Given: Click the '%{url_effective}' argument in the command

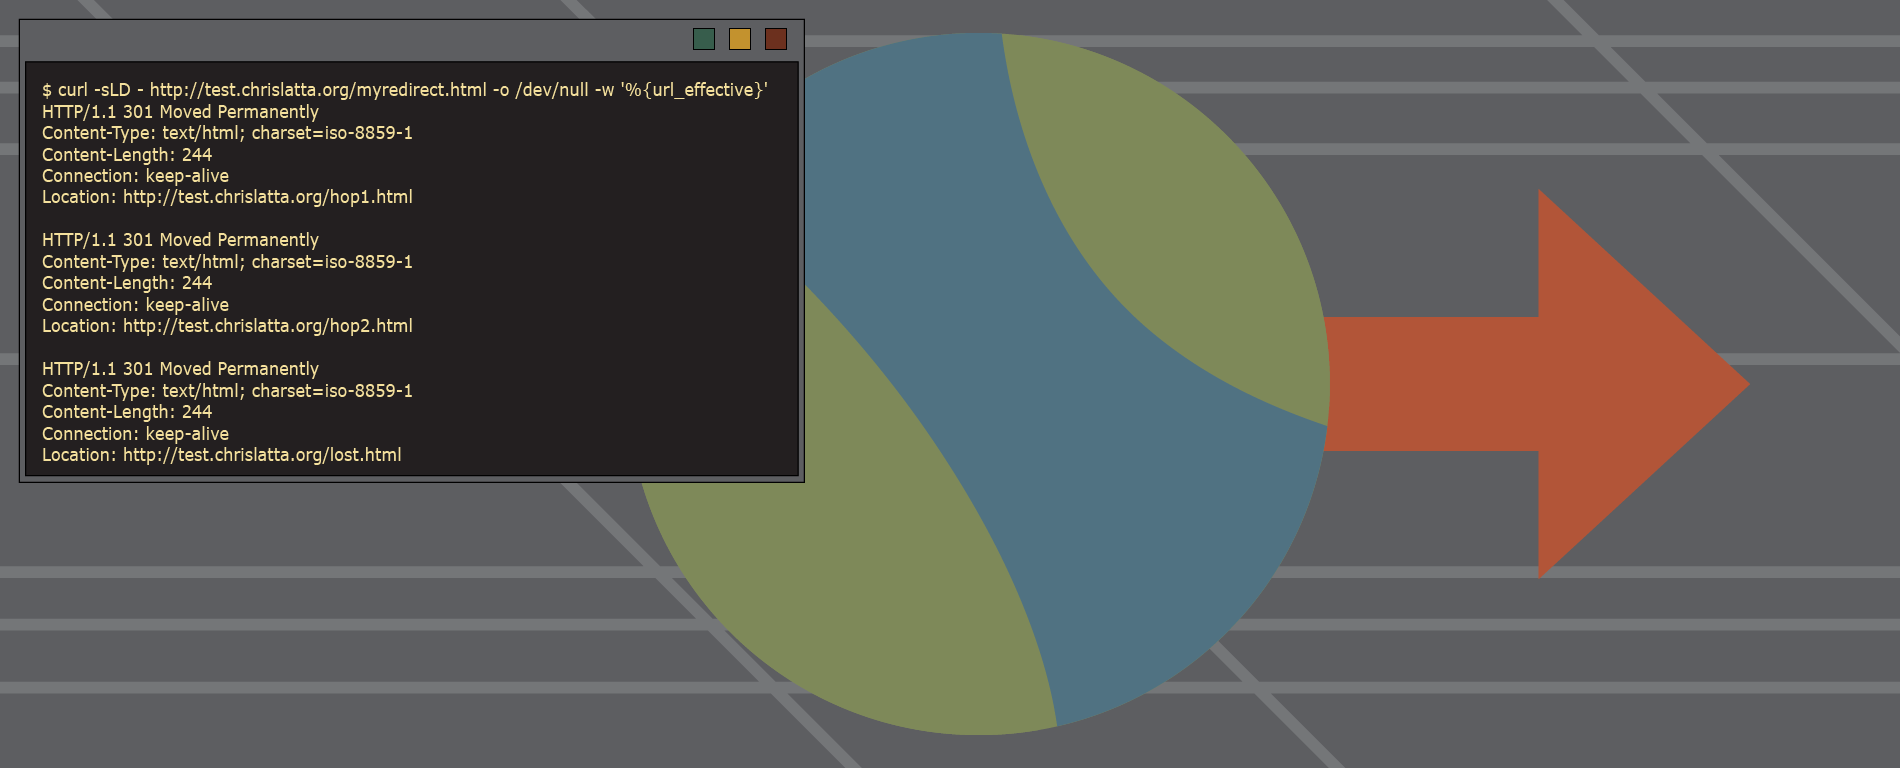Looking at the screenshot, I should click(694, 90).
